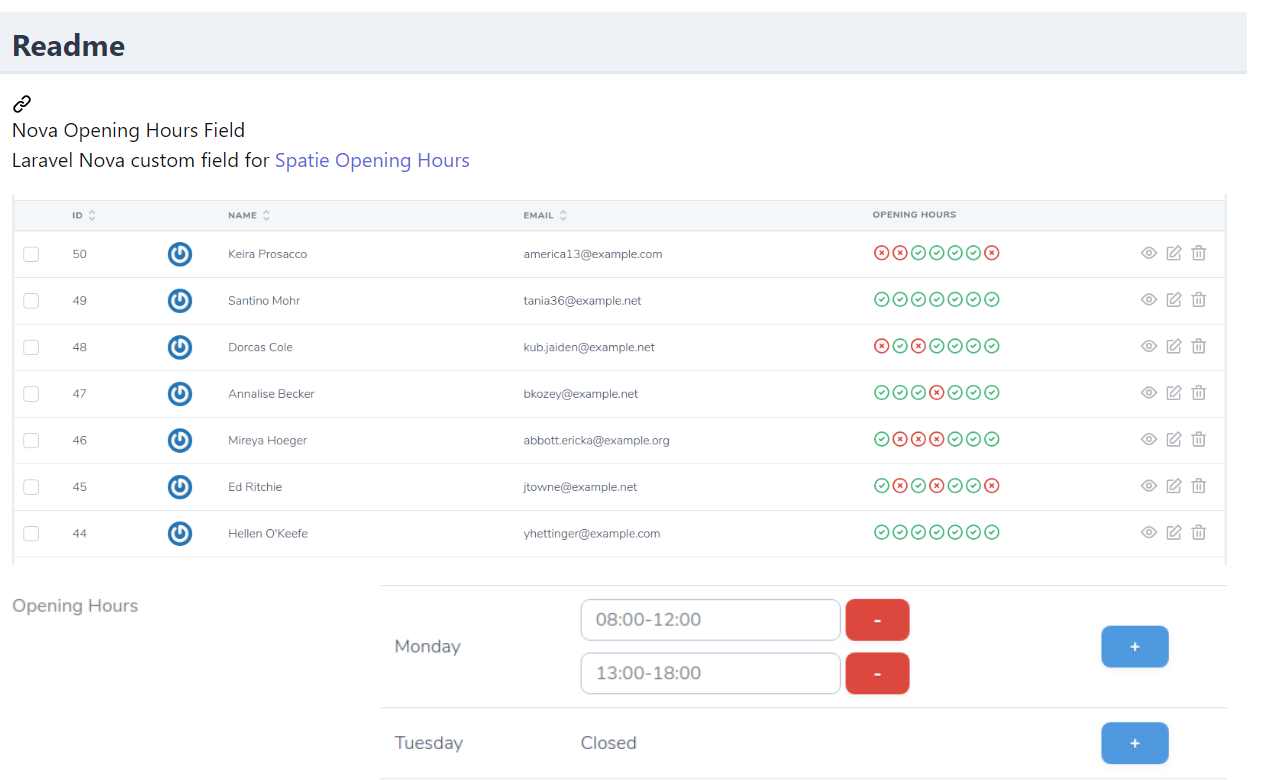Click email tania36@example.net
1276x780 pixels.
580,301
